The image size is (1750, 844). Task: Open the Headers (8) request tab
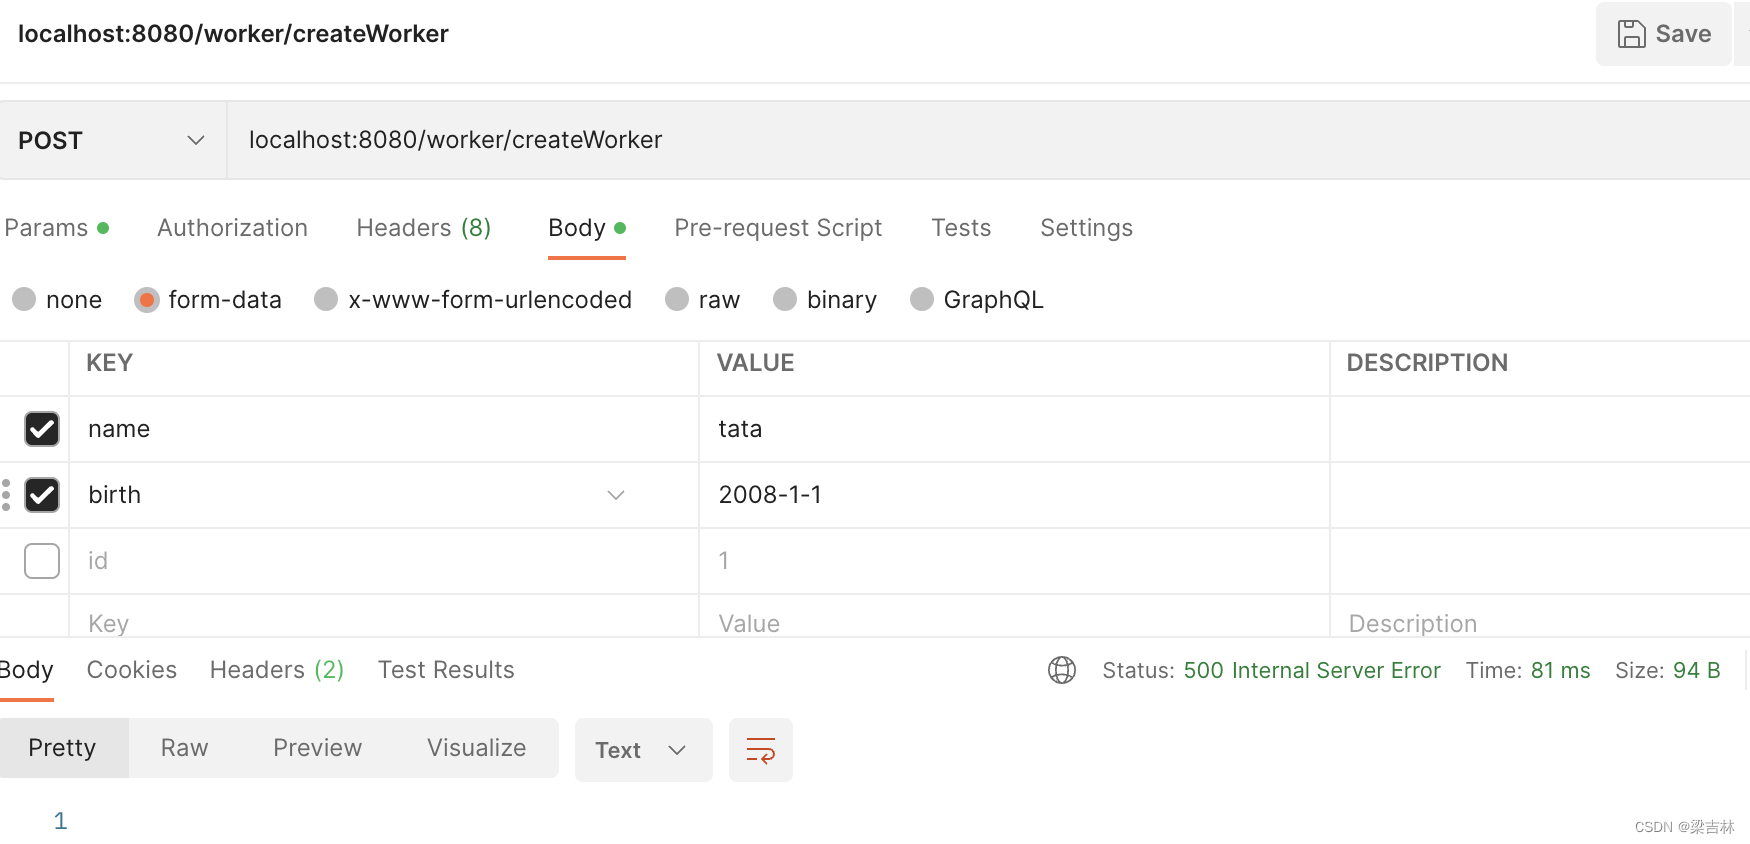click(423, 228)
